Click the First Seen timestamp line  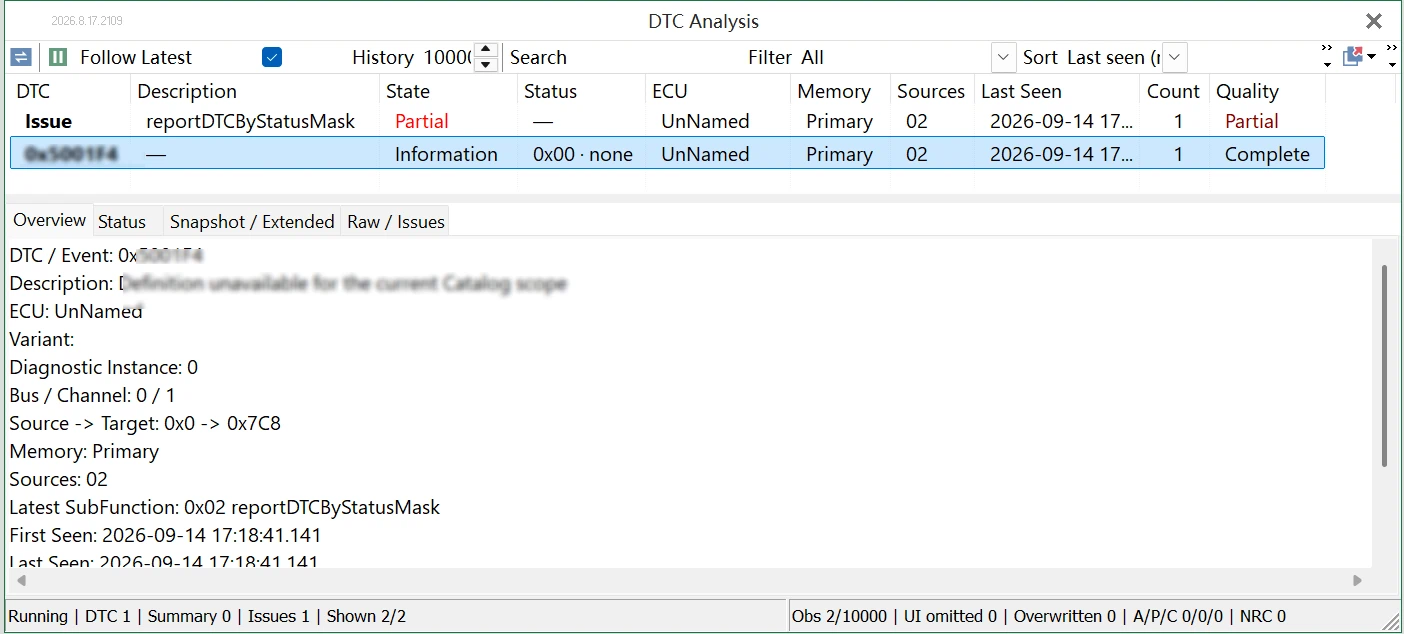166,535
